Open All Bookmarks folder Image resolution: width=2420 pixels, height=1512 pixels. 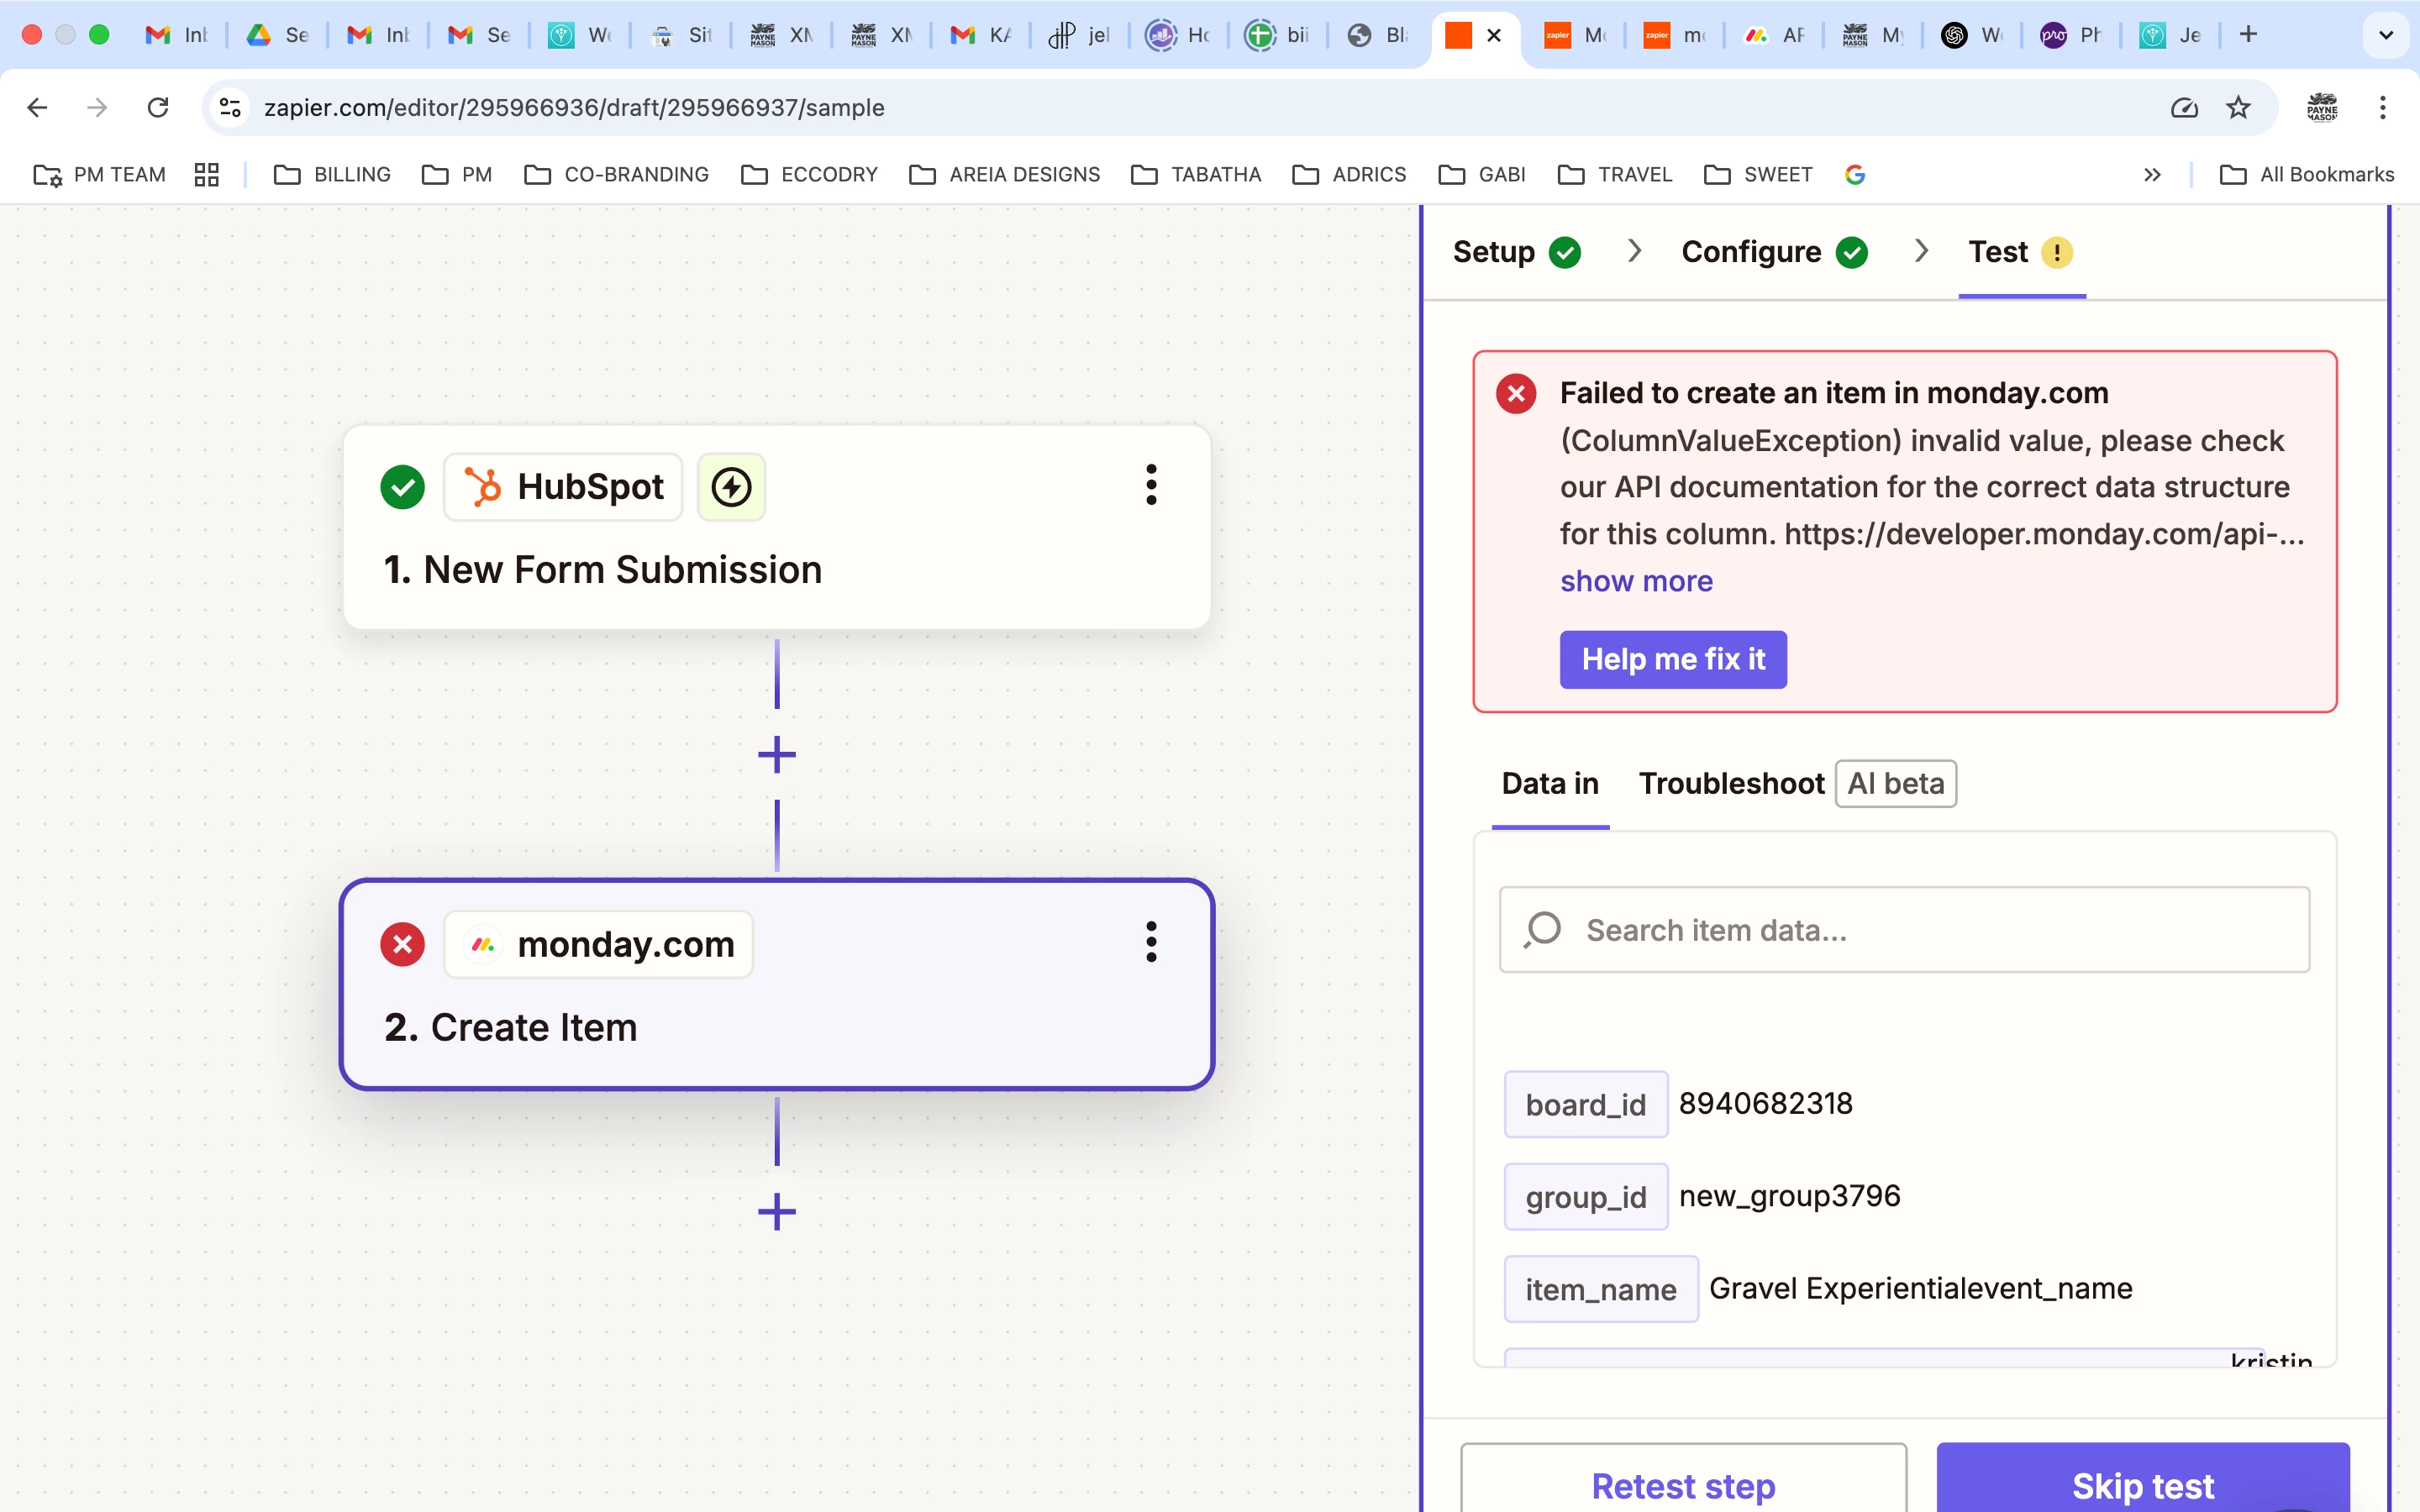pos(2306,175)
